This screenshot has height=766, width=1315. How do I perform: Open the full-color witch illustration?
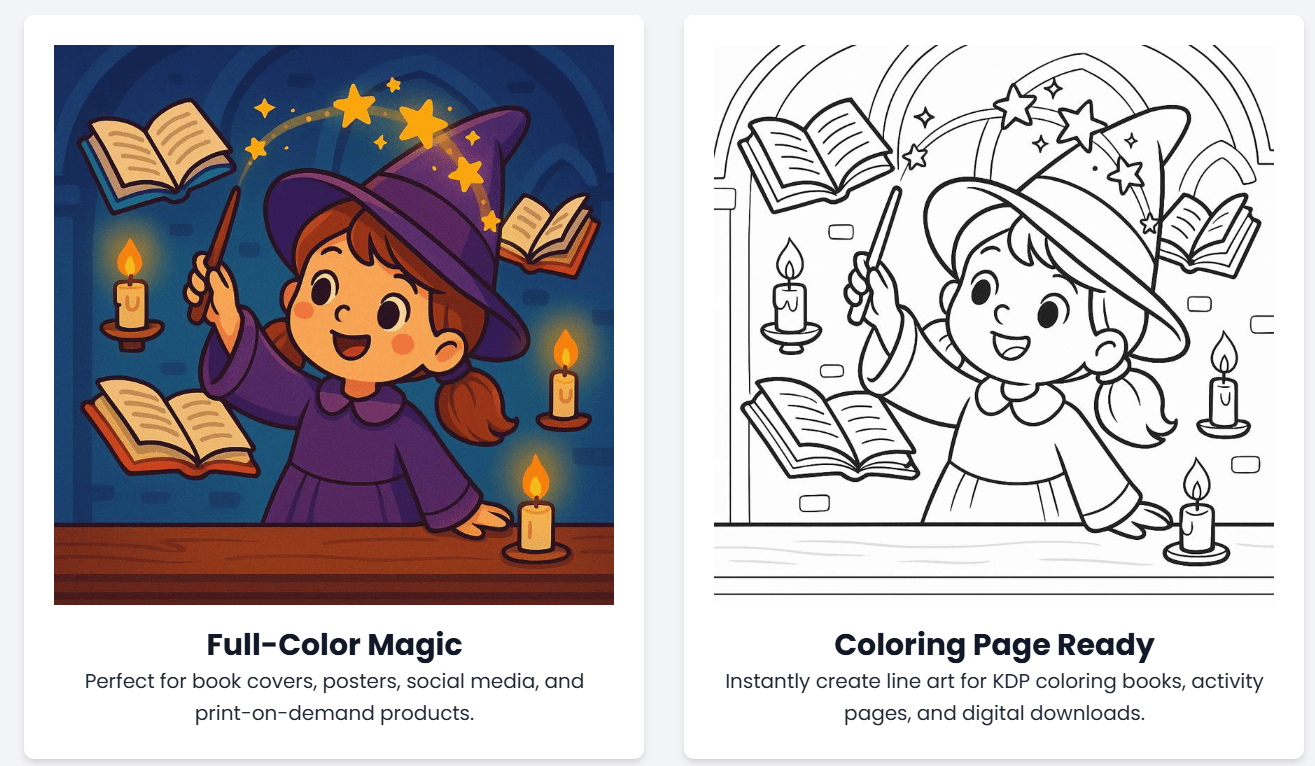click(333, 324)
